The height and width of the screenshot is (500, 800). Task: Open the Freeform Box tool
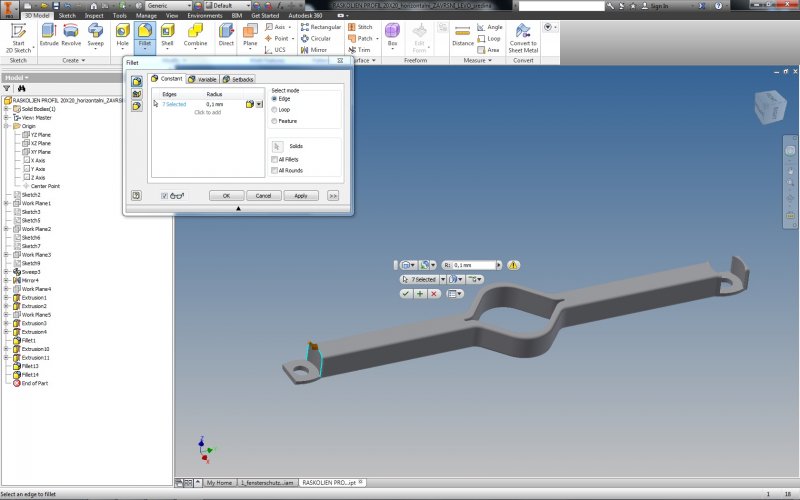tap(392, 35)
